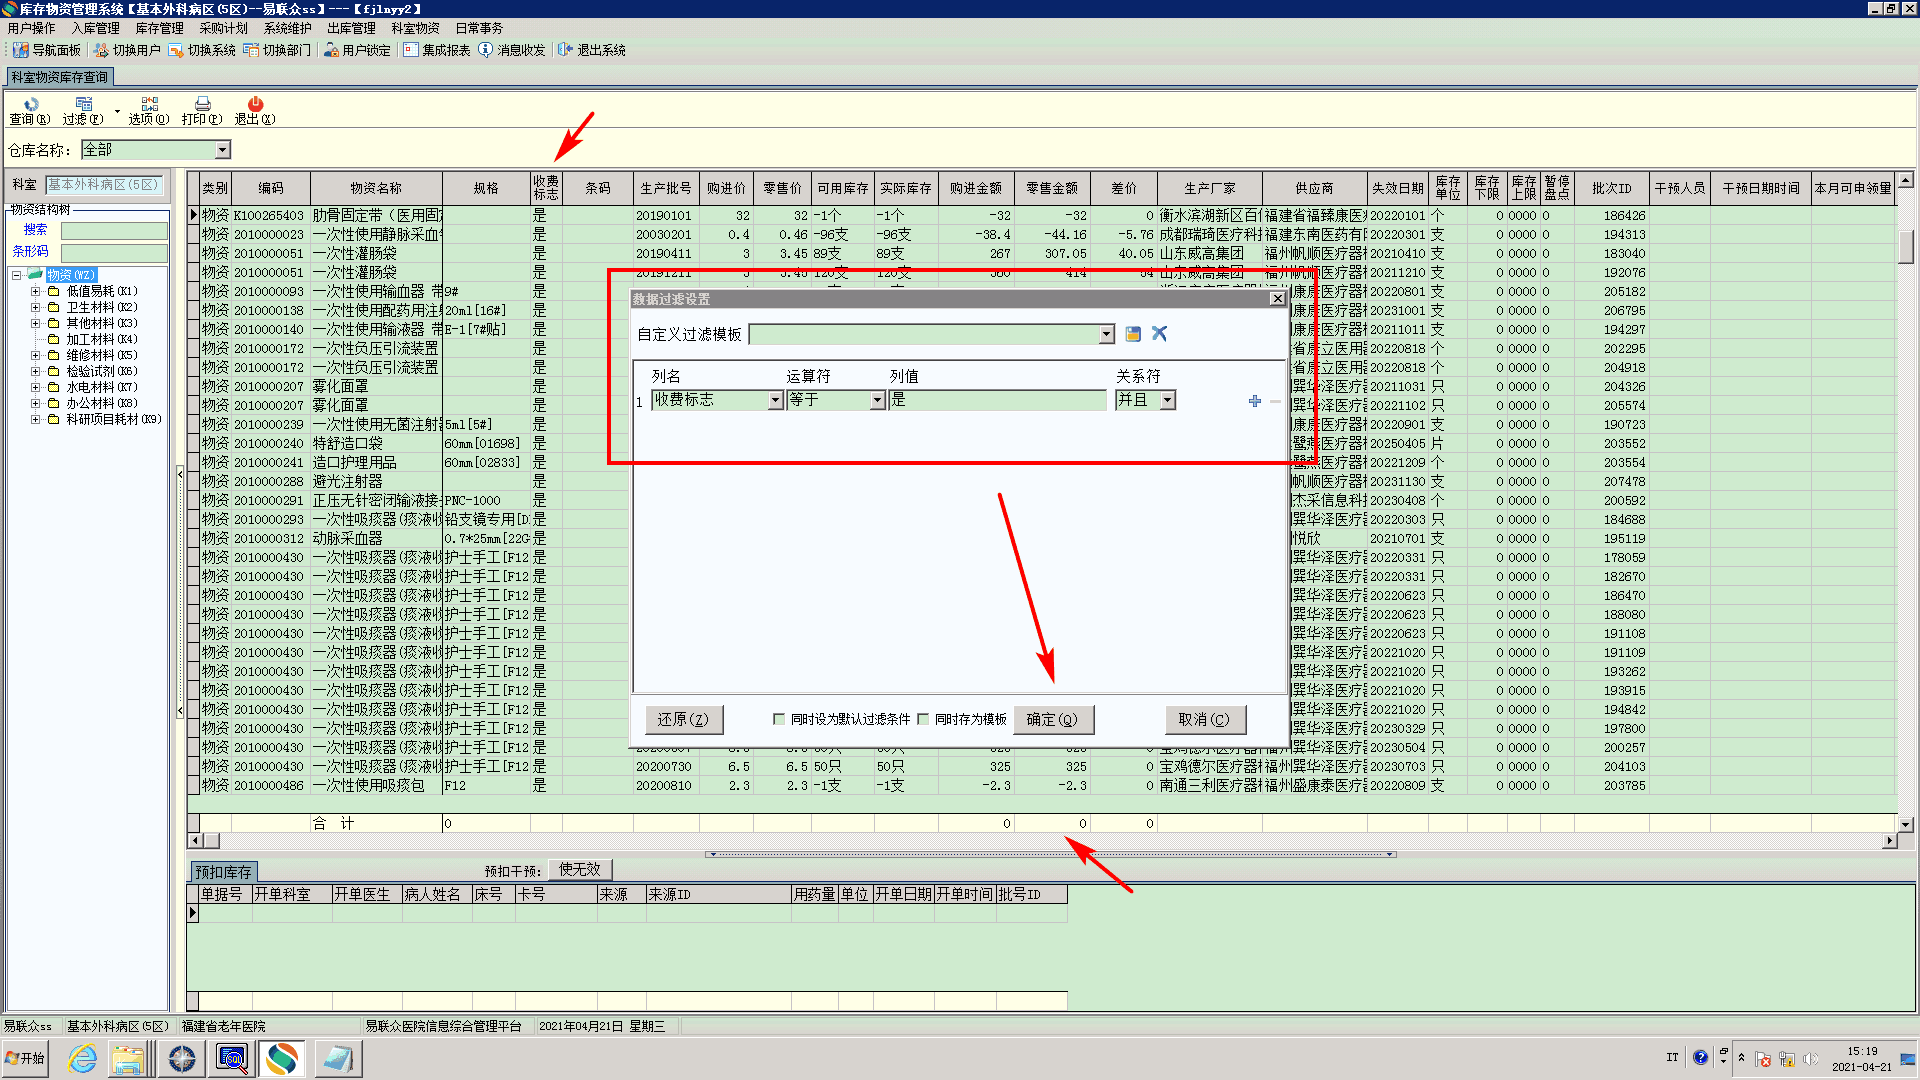Open the 运算符 等于 dropdown

click(877, 400)
